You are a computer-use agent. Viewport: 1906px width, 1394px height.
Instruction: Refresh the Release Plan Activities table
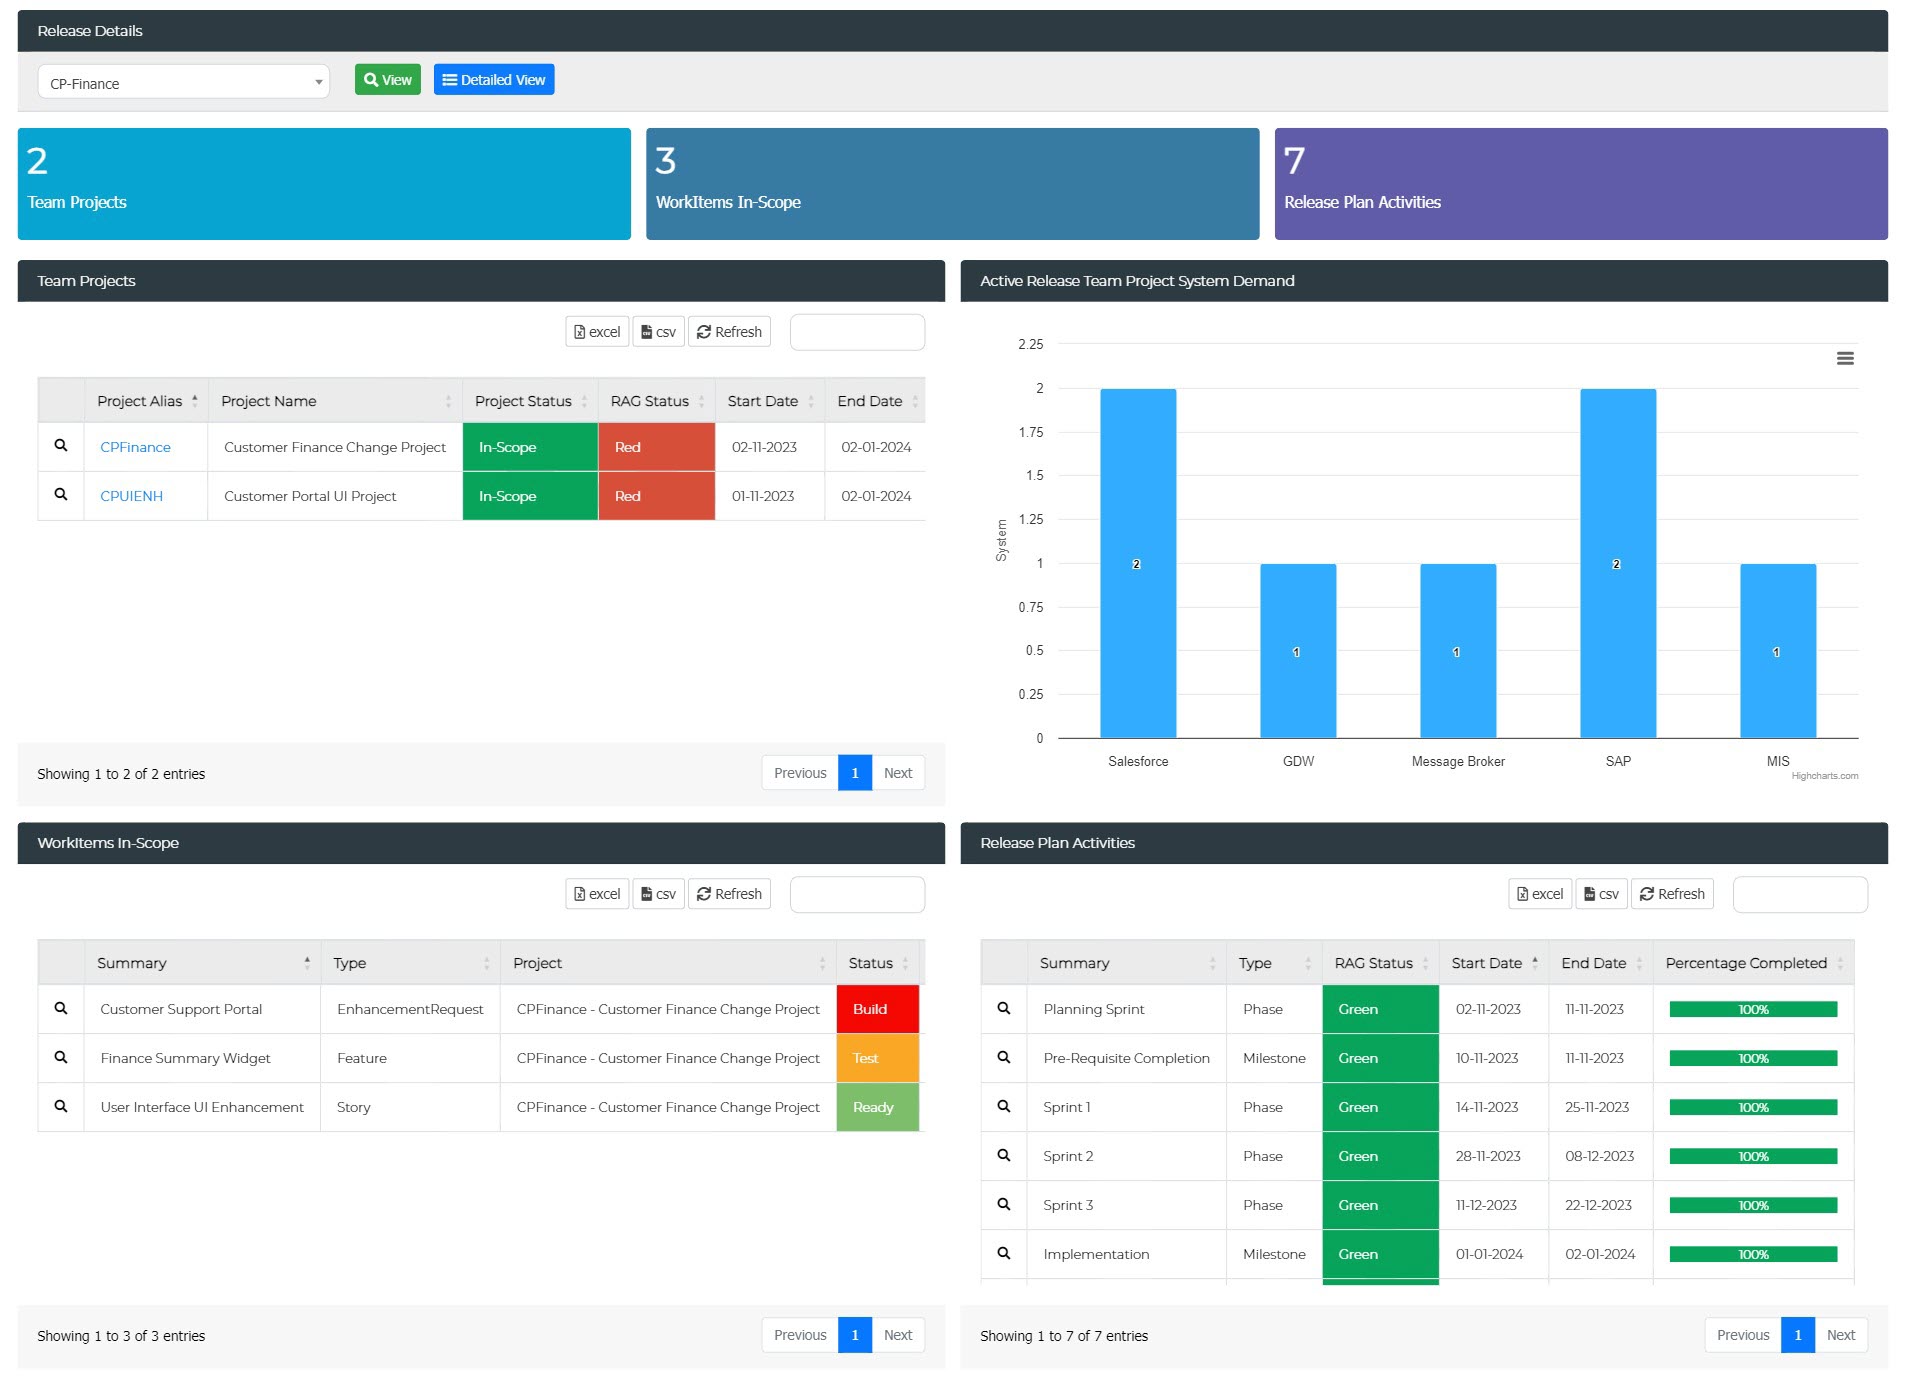click(x=1672, y=894)
